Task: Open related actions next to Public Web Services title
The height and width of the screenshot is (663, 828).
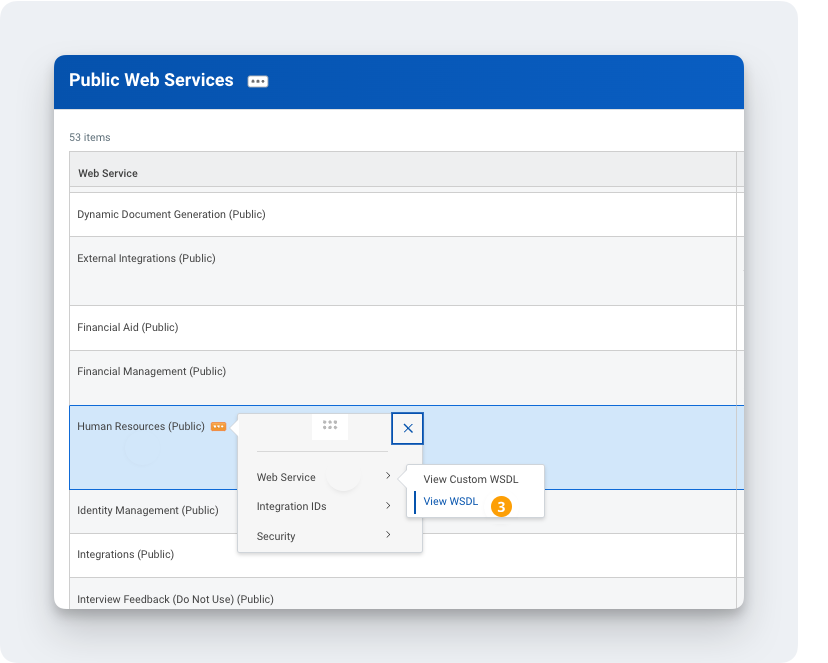Action: [x=258, y=82]
